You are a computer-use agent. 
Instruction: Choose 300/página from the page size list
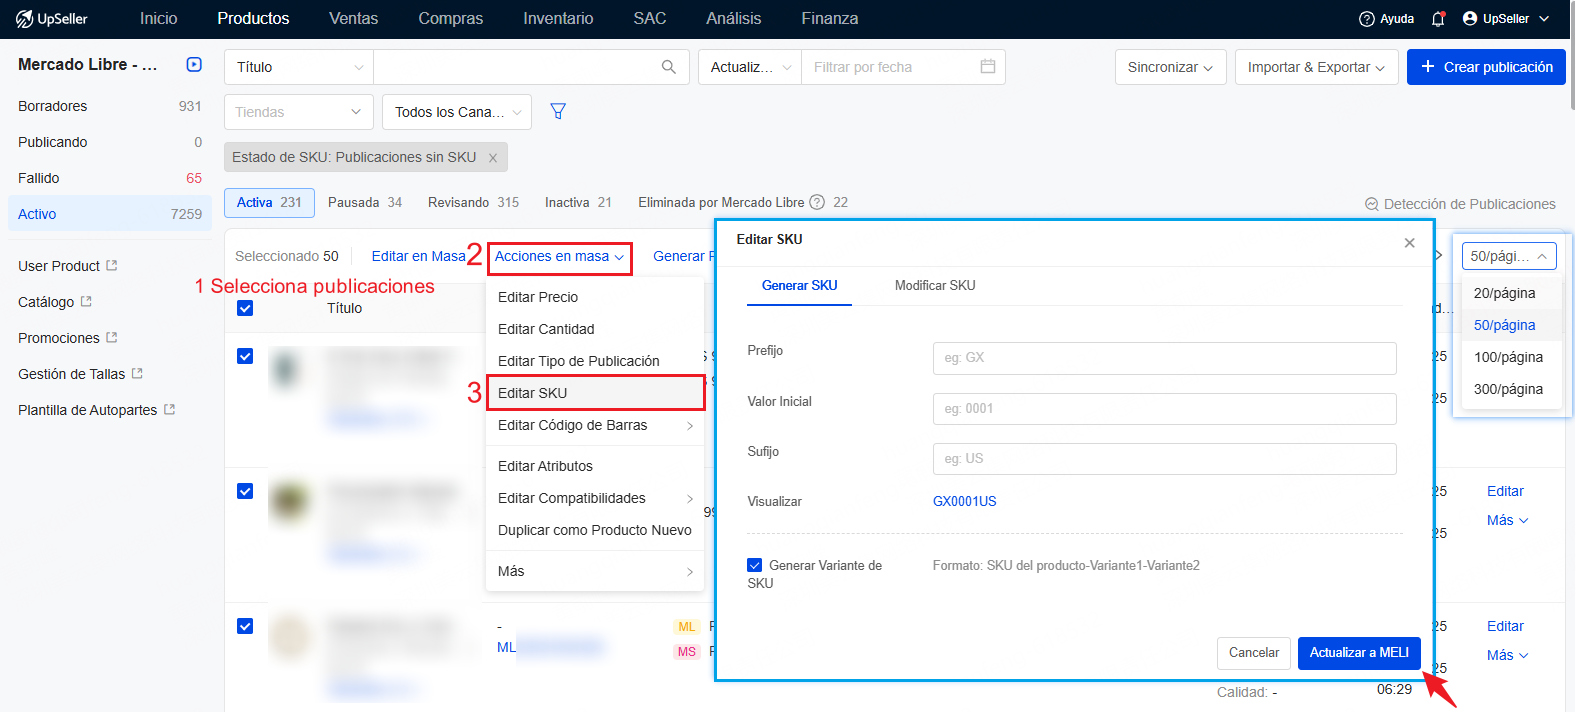tap(1508, 389)
